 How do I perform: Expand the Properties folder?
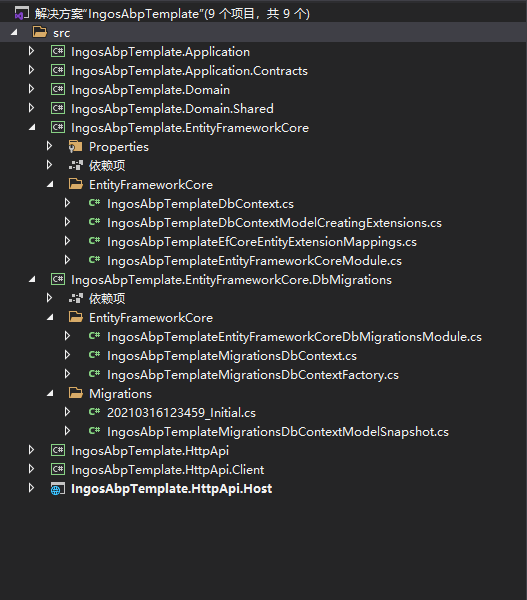point(49,146)
